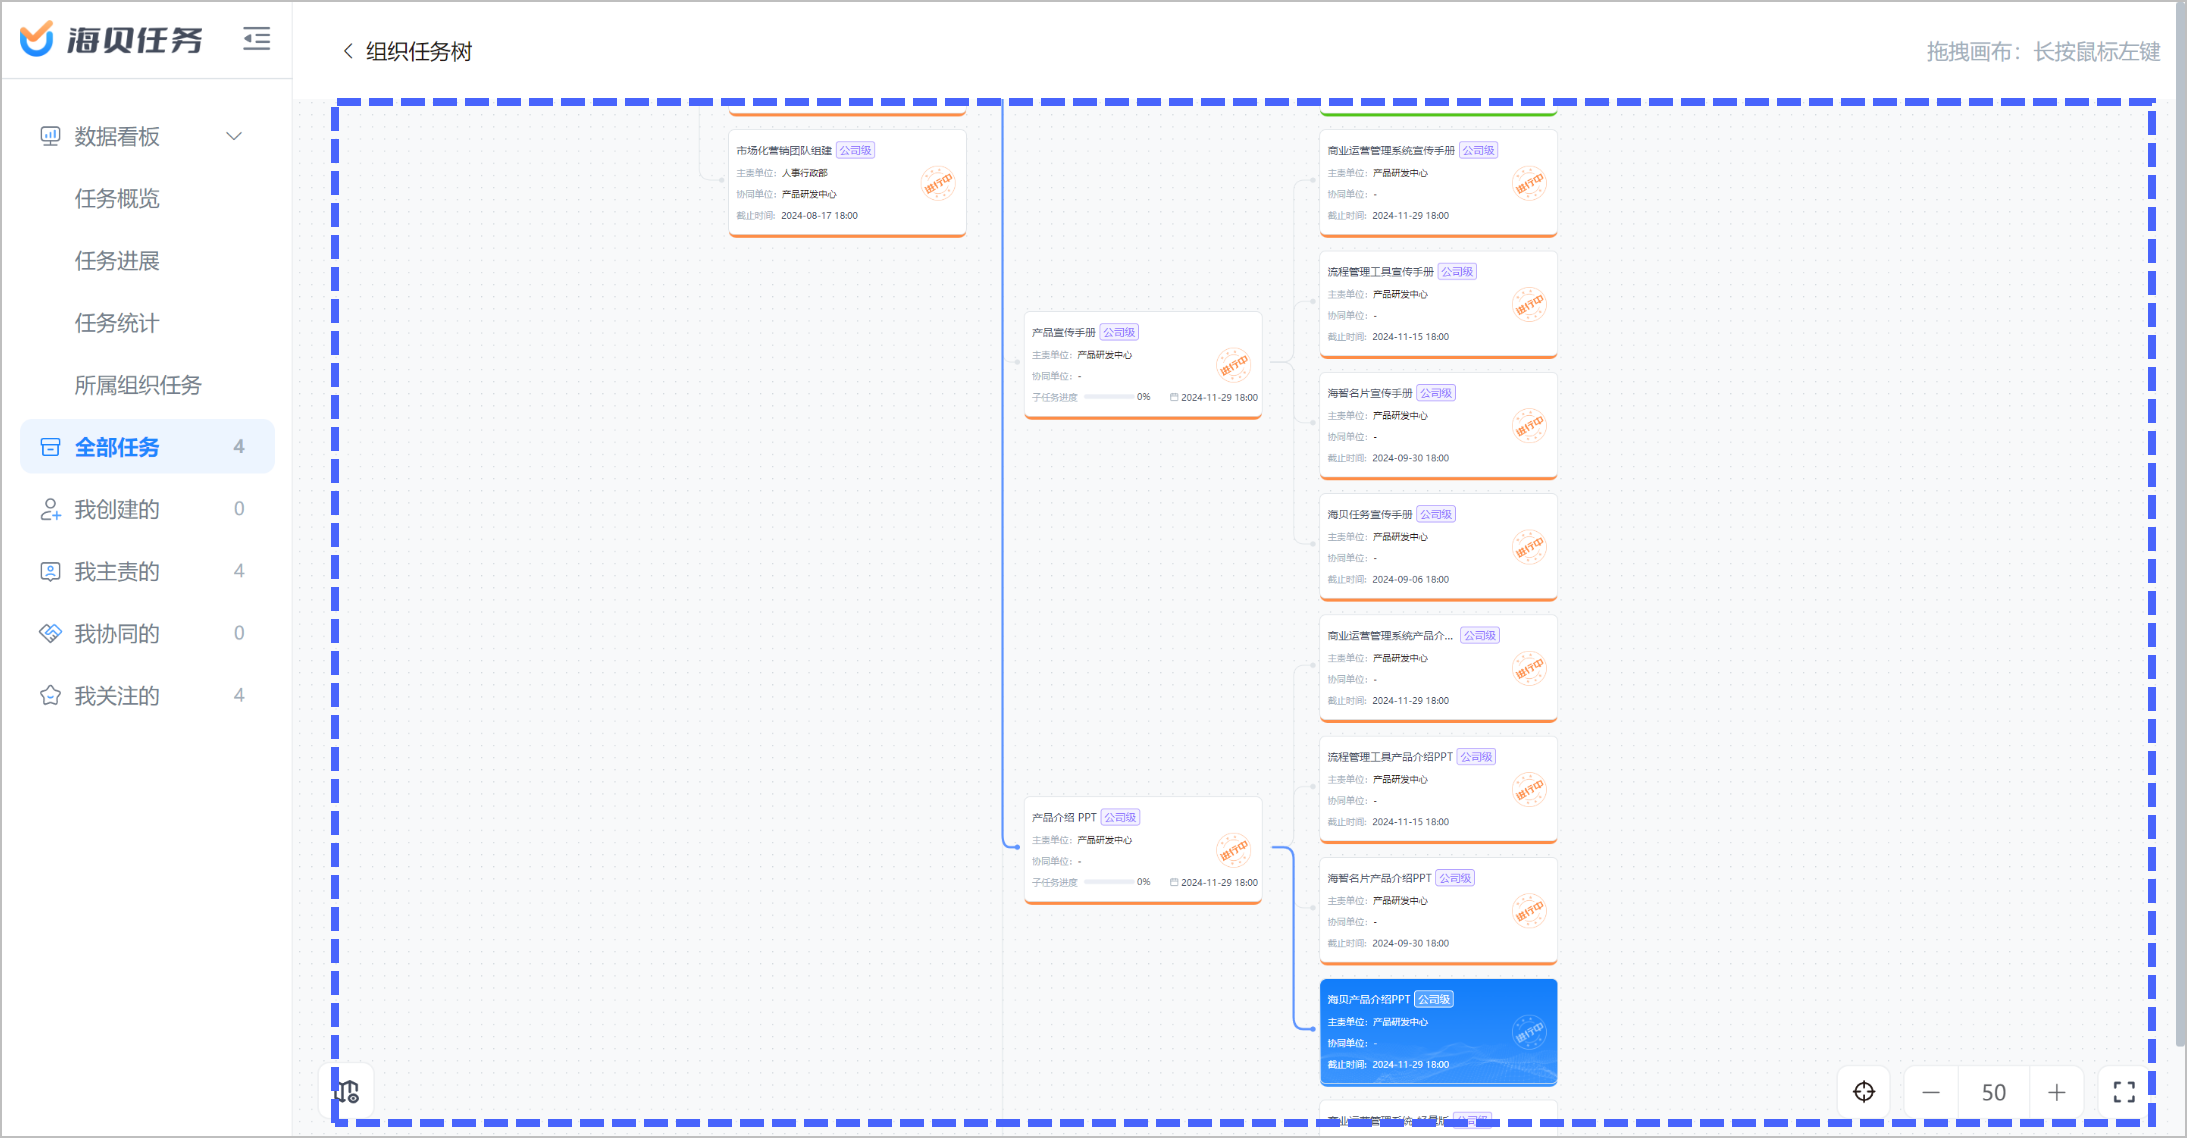
Task: Click the 商业运营管理系统宣传手册 card title
Action: (1391, 150)
